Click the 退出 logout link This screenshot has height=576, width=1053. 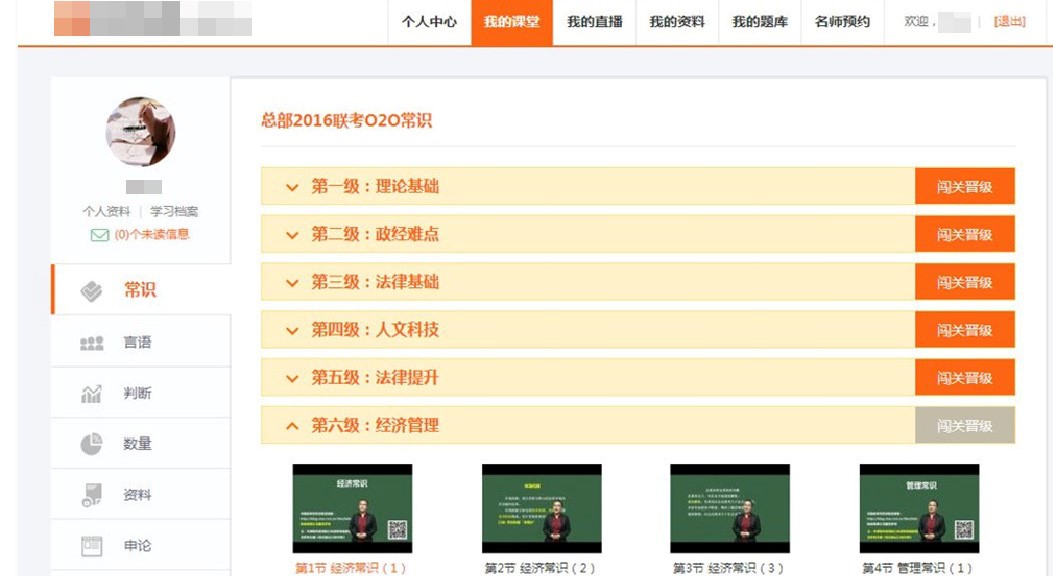pos(1009,21)
